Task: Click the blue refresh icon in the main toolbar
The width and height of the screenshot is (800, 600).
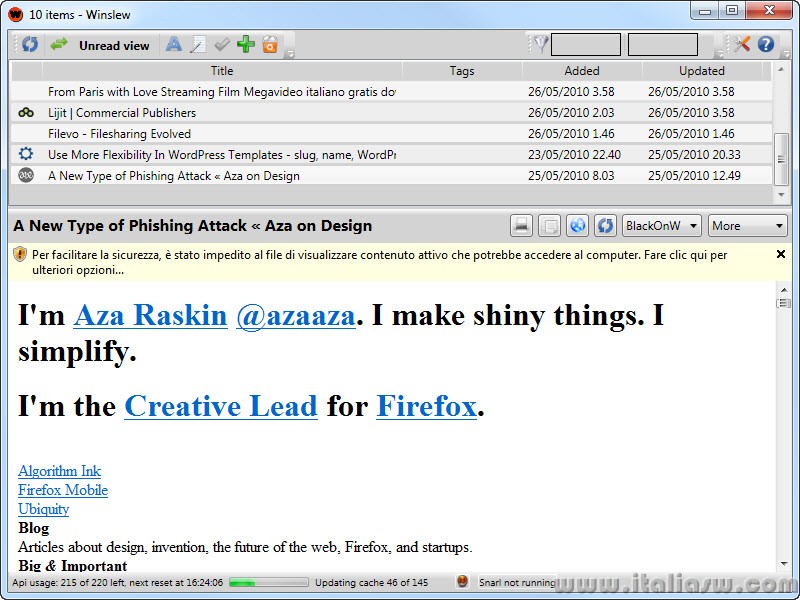Action: pos(30,45)
